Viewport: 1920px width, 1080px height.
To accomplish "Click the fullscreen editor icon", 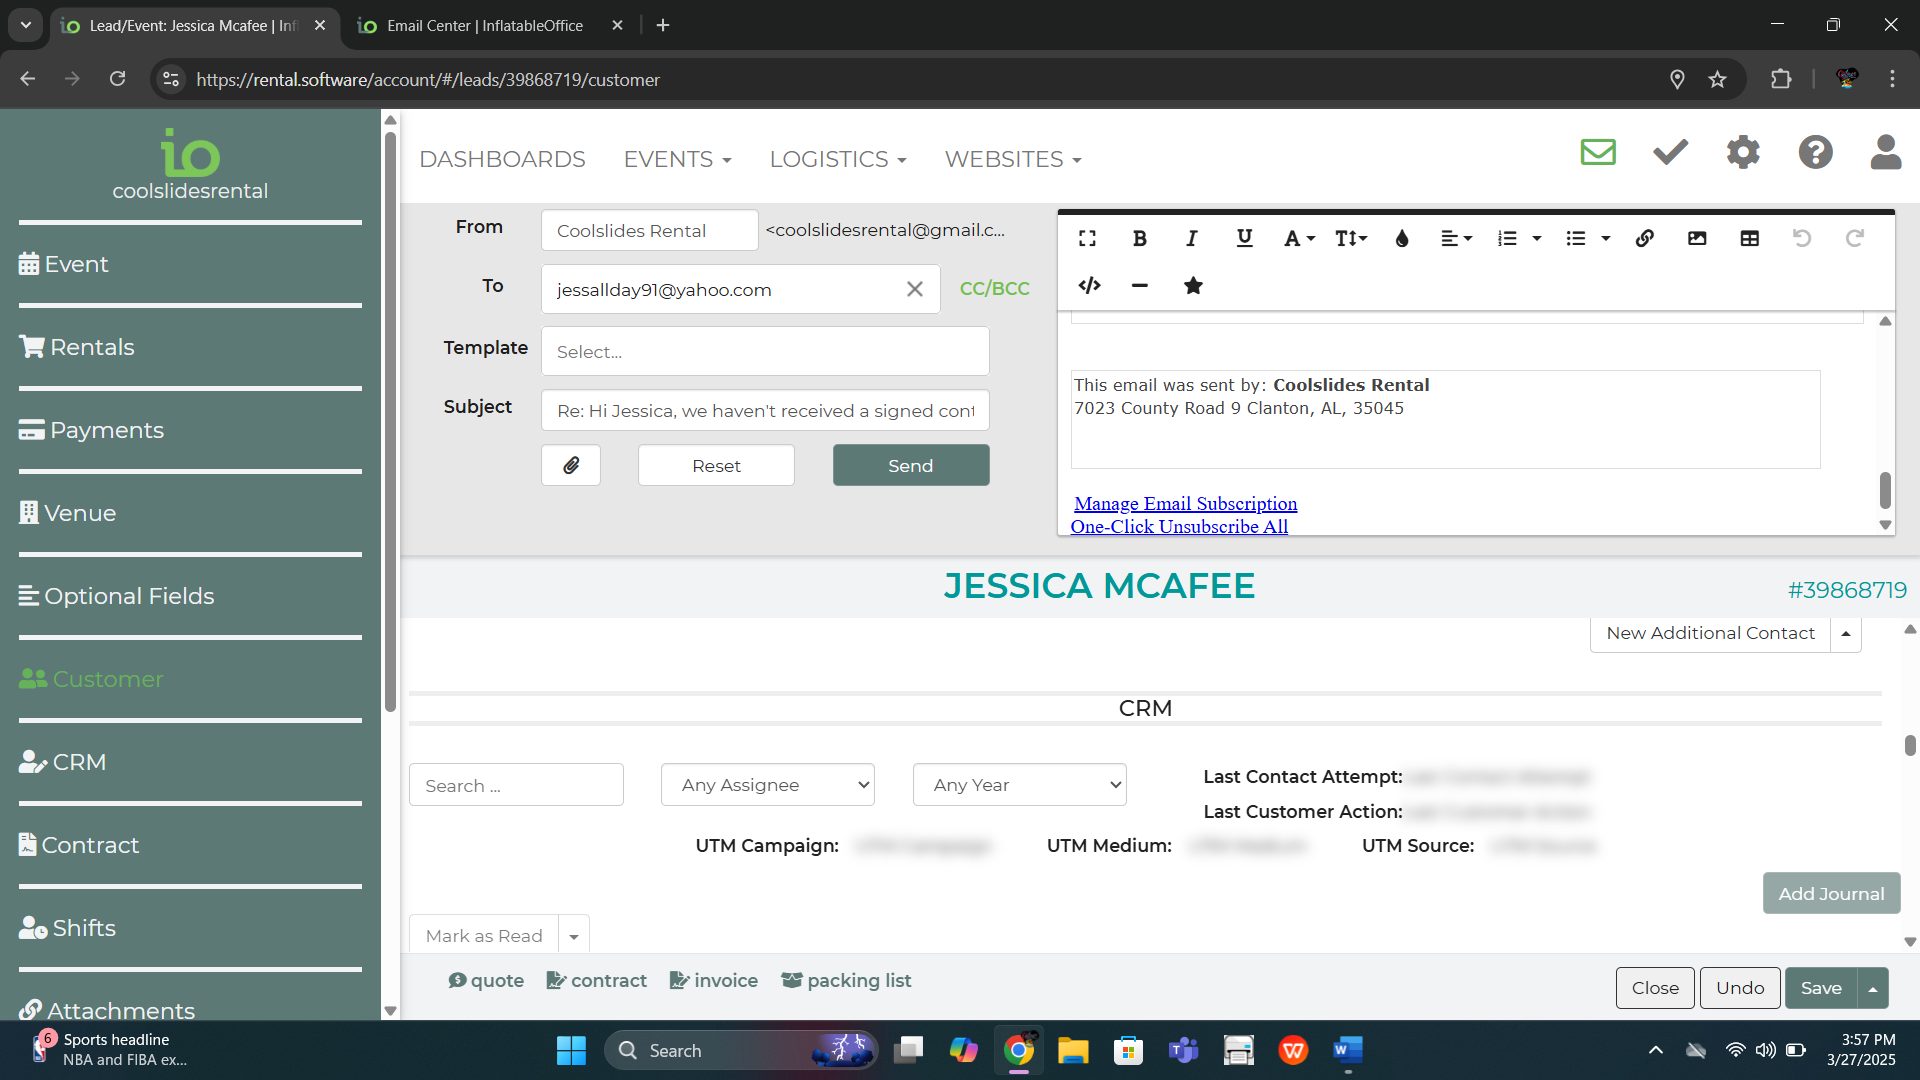I will pos(1087,239).
